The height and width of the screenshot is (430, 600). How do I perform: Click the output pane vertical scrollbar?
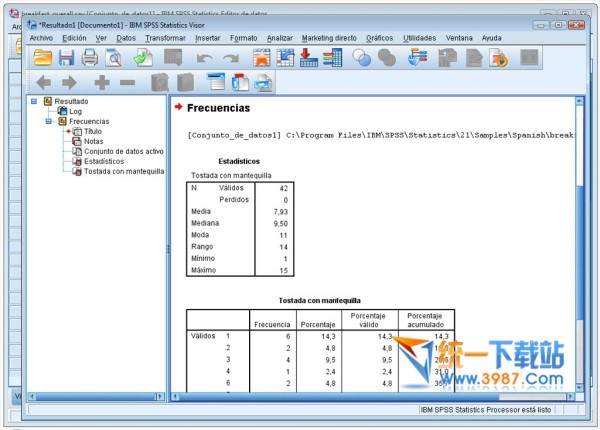(x=579, y=245)
